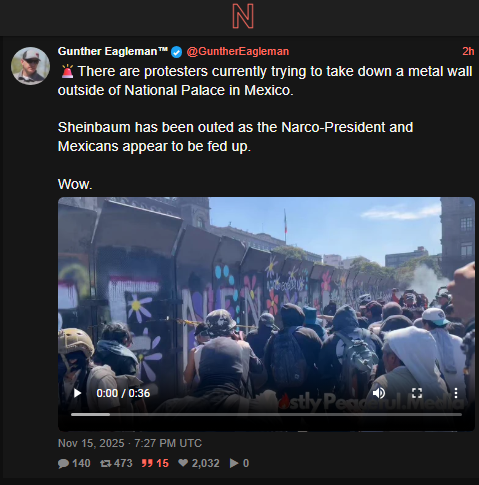Click the replies speech bubble icon showing 140
Viewport: 479px width, 485px height.
pyautogui.click(x=63, y=463)
